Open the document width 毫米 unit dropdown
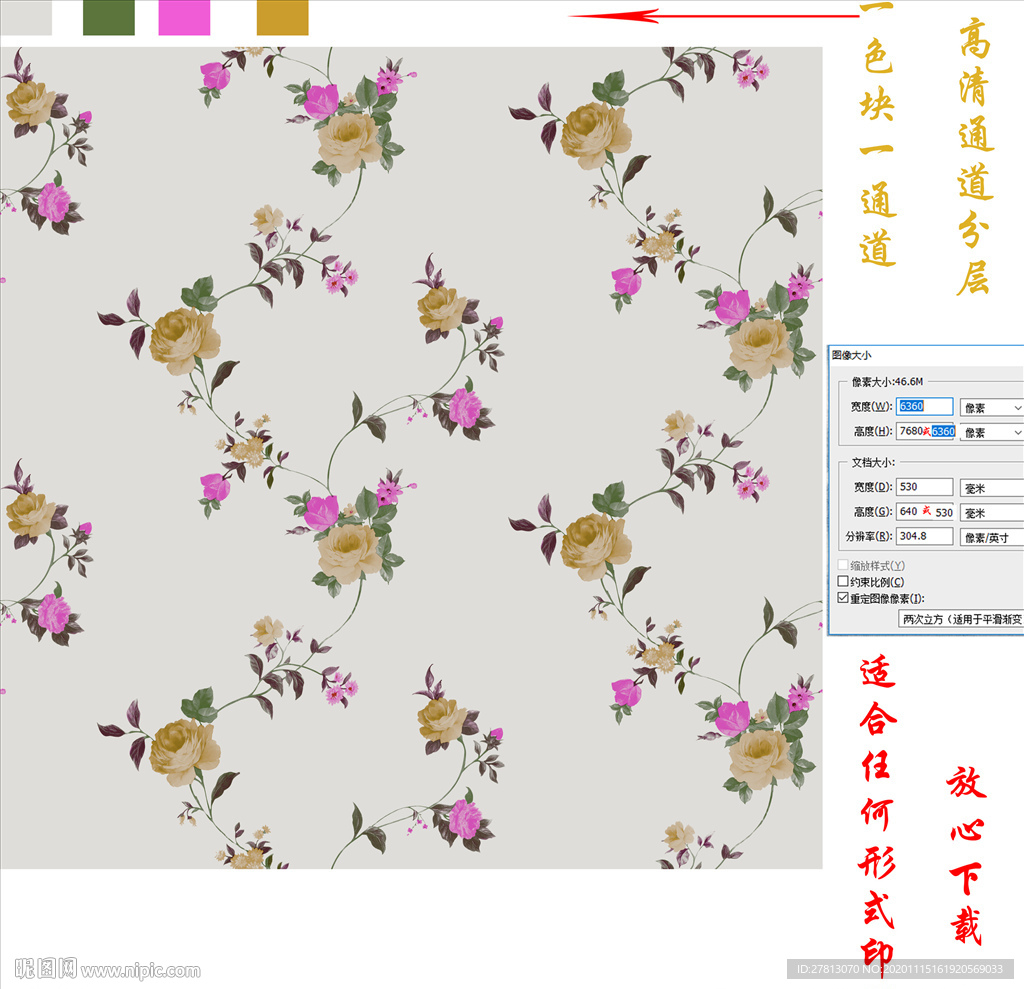Viewport: 1024px width, 989px height. (x=991, y=488)
